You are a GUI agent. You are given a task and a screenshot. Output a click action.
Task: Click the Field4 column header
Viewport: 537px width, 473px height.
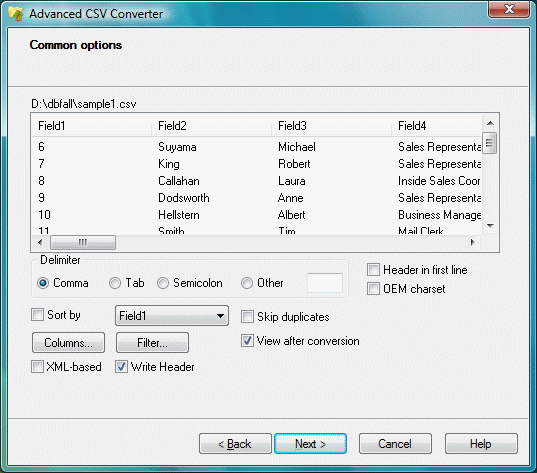pyautogui.click(x=436, y=126)
